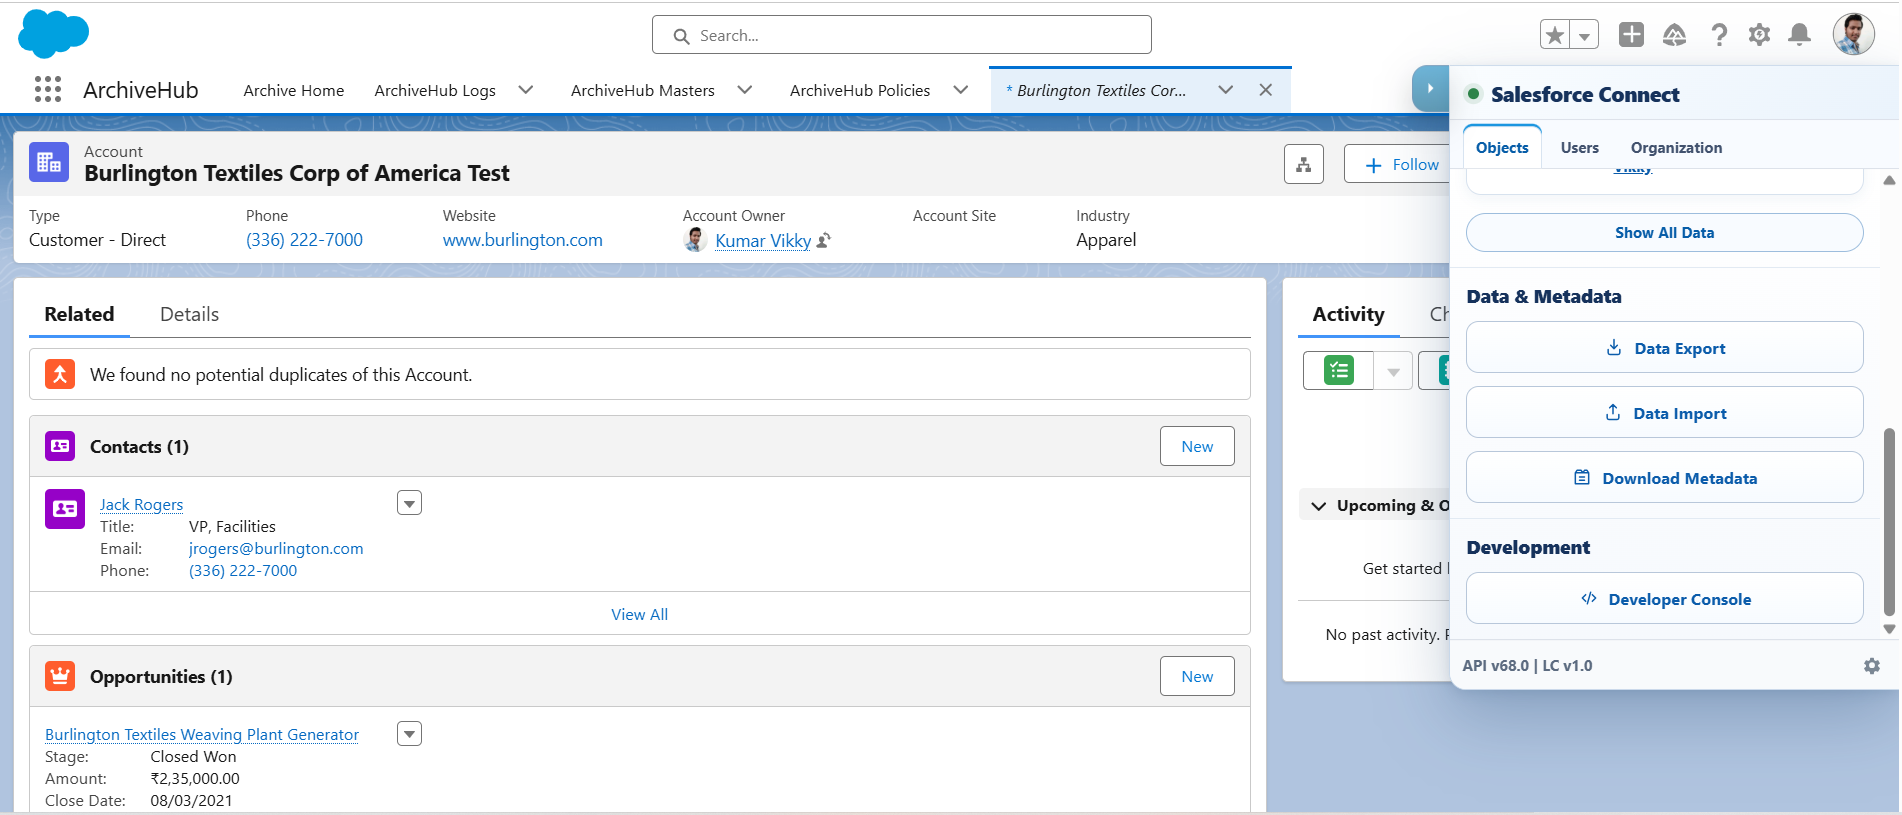
Task: Open the Burlington Textiles tab dropdown chevron
Action: point(1226,90)
